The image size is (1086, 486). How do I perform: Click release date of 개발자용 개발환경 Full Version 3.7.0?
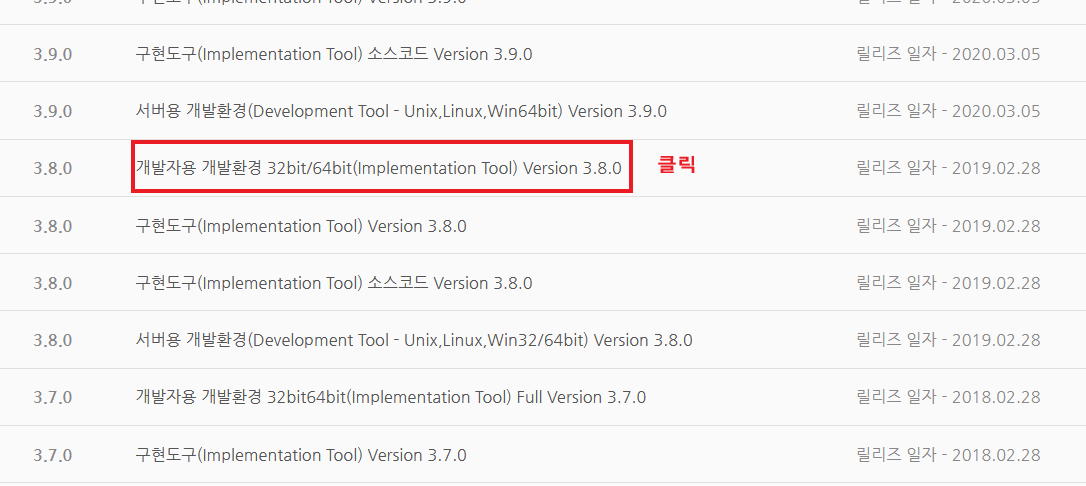pyautogui.click(x=948, y=397)
